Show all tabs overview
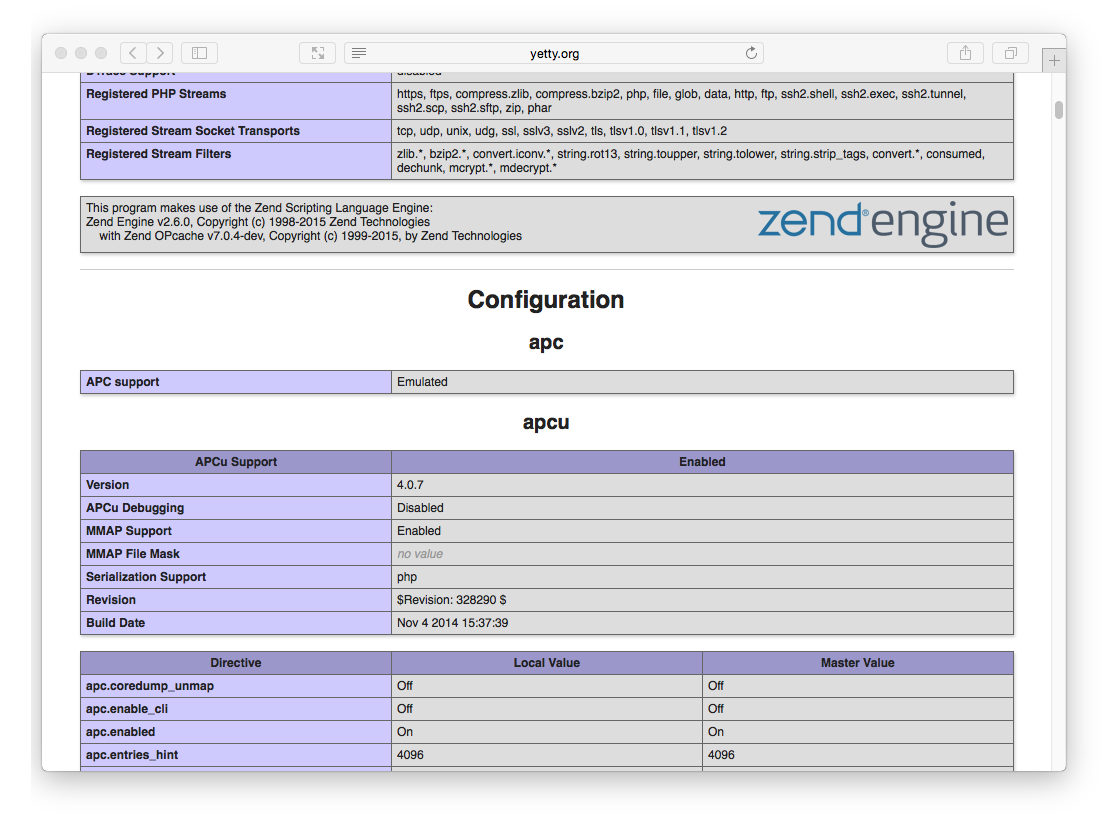 click(1010, 53)
